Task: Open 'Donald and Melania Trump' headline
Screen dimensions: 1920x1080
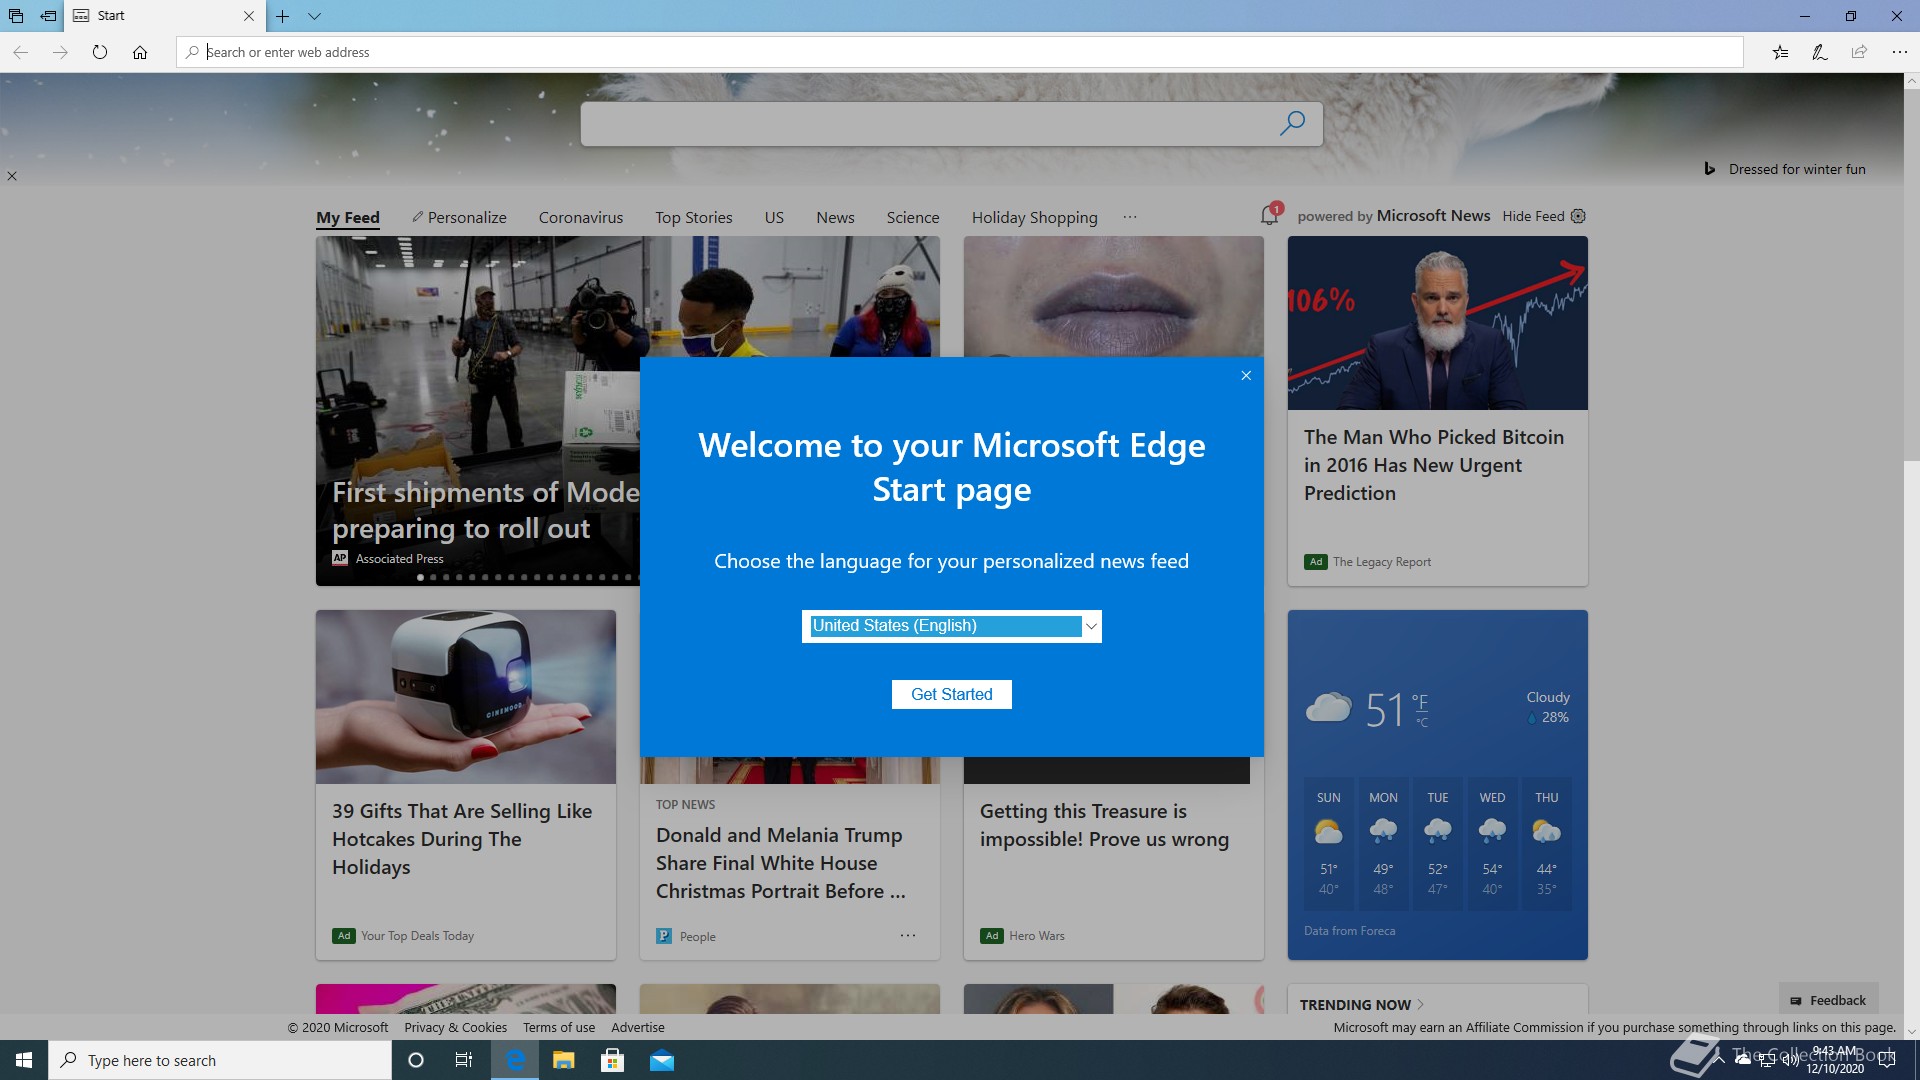Action: pos(781,863)
